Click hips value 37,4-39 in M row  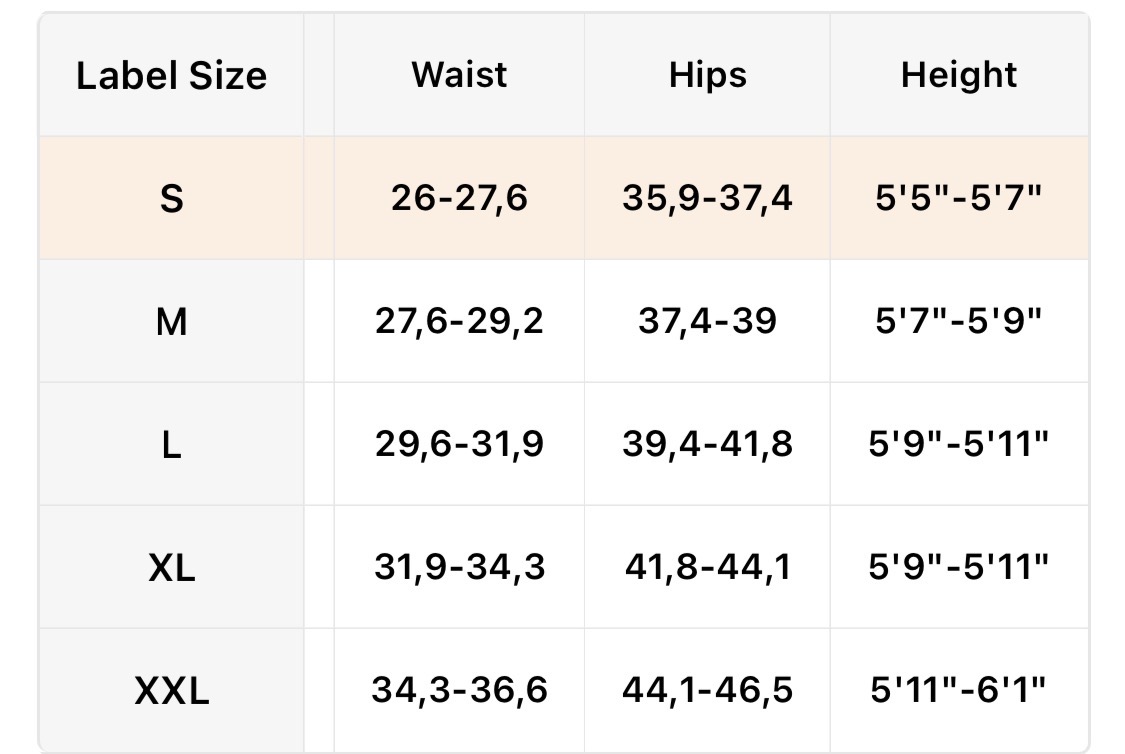click(707, 321)
